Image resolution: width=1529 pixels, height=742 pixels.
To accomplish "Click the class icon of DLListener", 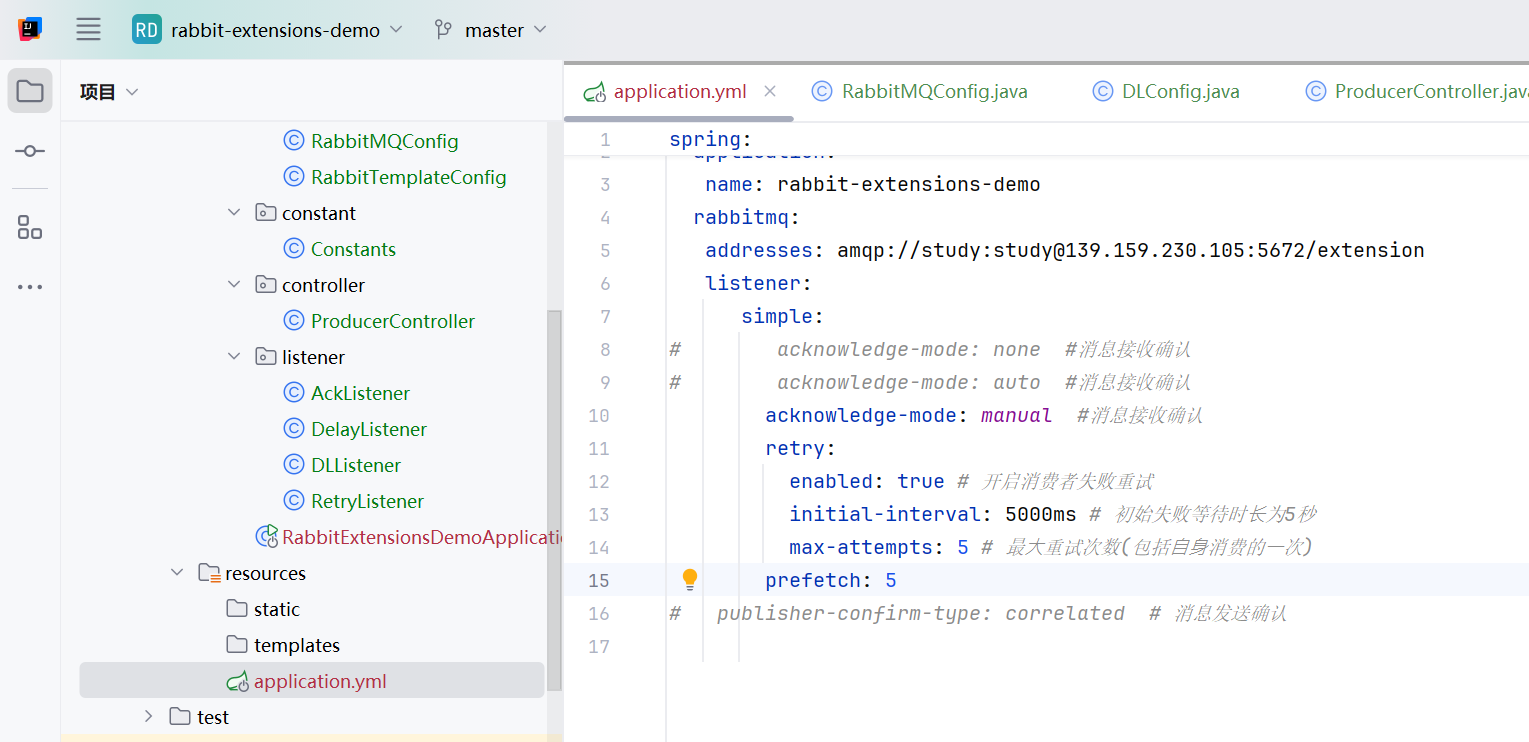I will 294,465.
